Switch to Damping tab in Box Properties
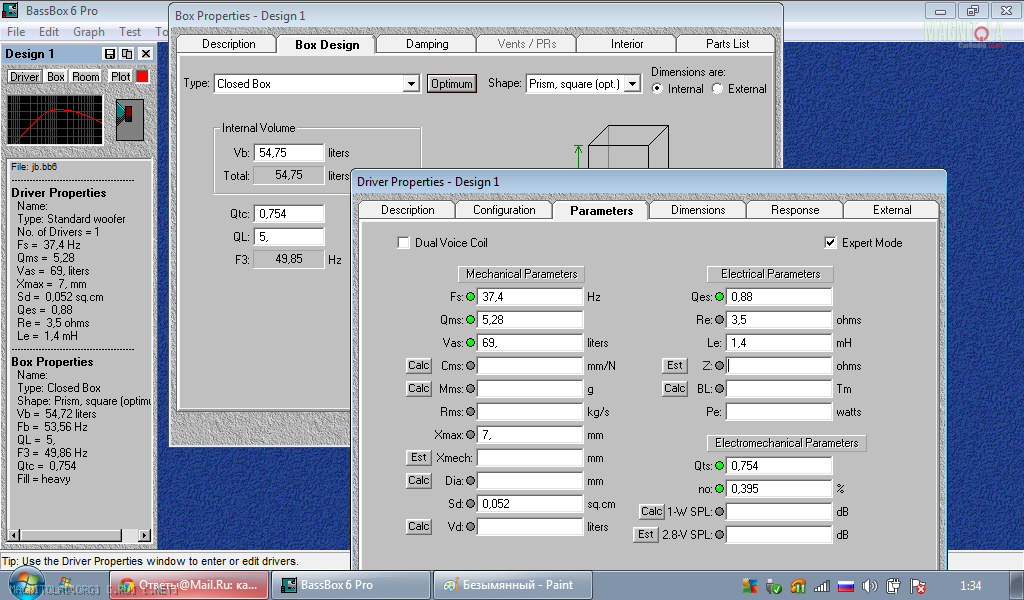 pyautogui.click(x=427, y=44)
